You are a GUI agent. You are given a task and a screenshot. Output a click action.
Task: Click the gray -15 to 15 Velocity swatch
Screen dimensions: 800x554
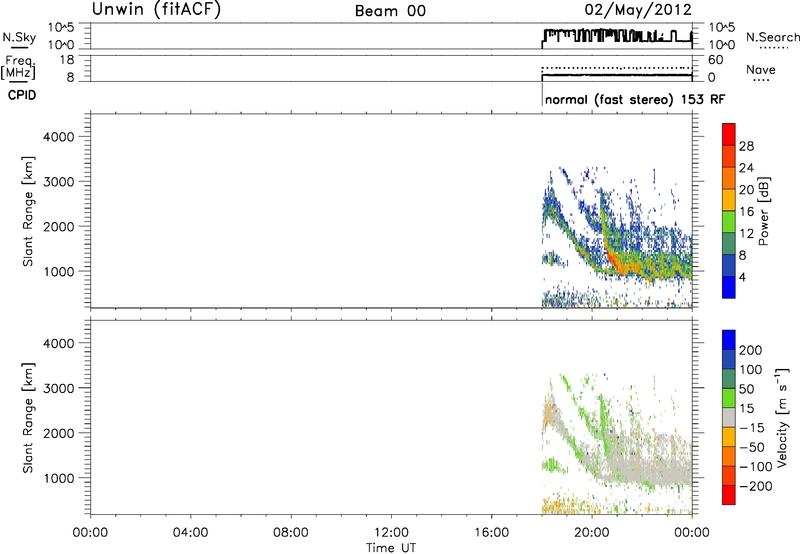pyautogui.click(x=729, y=417)
